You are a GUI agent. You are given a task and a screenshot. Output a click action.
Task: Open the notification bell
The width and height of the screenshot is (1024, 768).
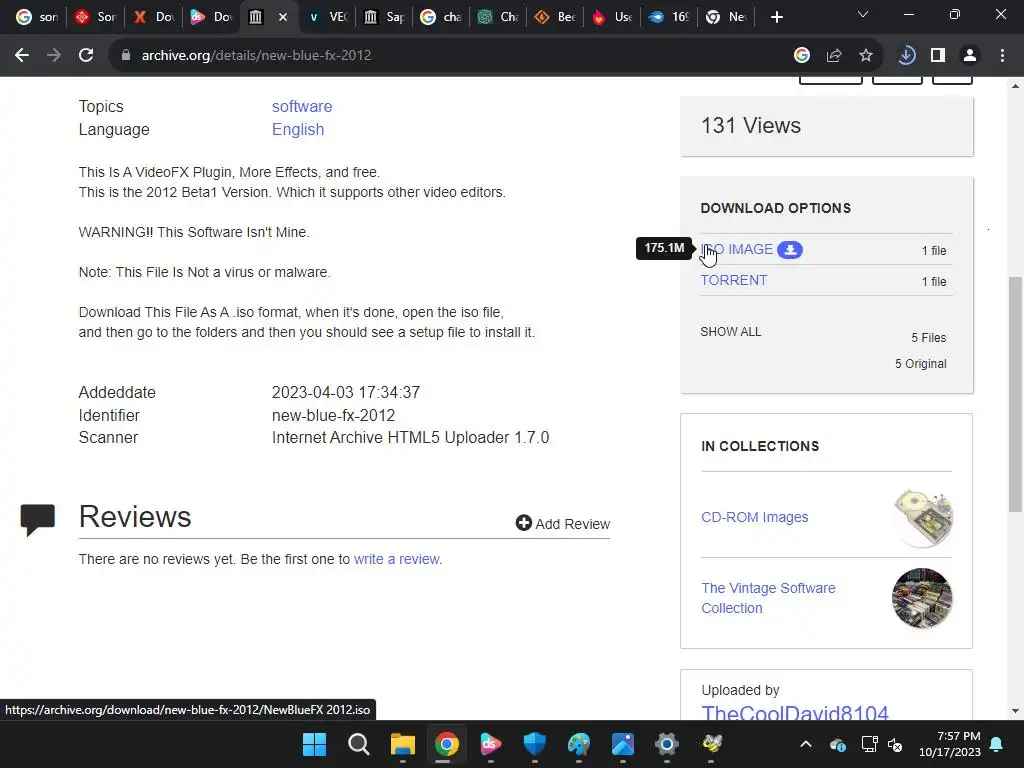[x=997, y=744]
